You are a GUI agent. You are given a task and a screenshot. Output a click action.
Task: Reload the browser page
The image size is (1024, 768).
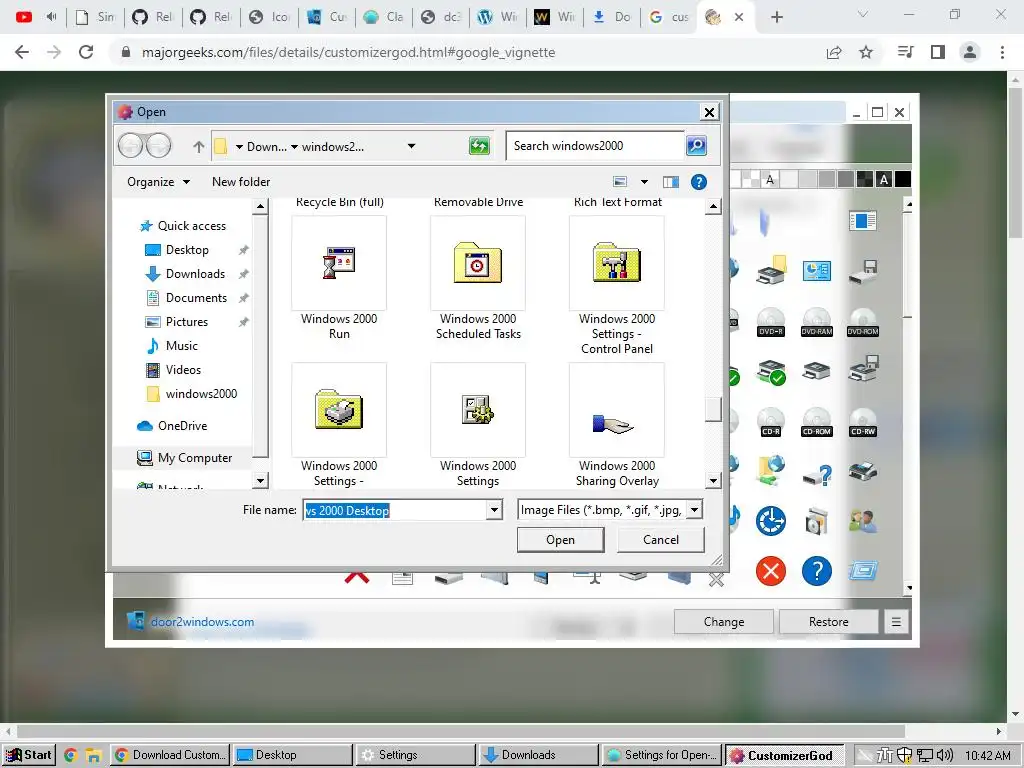(x=86, y=52)
